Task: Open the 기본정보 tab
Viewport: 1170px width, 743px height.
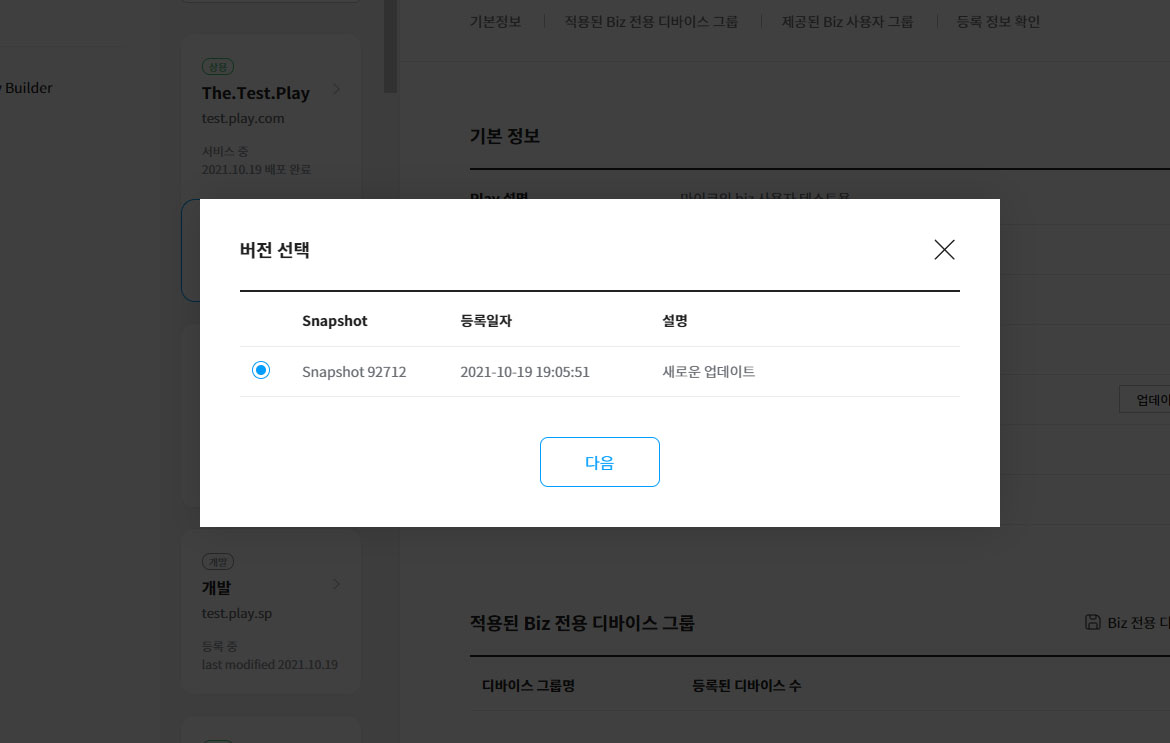Action: (x=495, y=21)
